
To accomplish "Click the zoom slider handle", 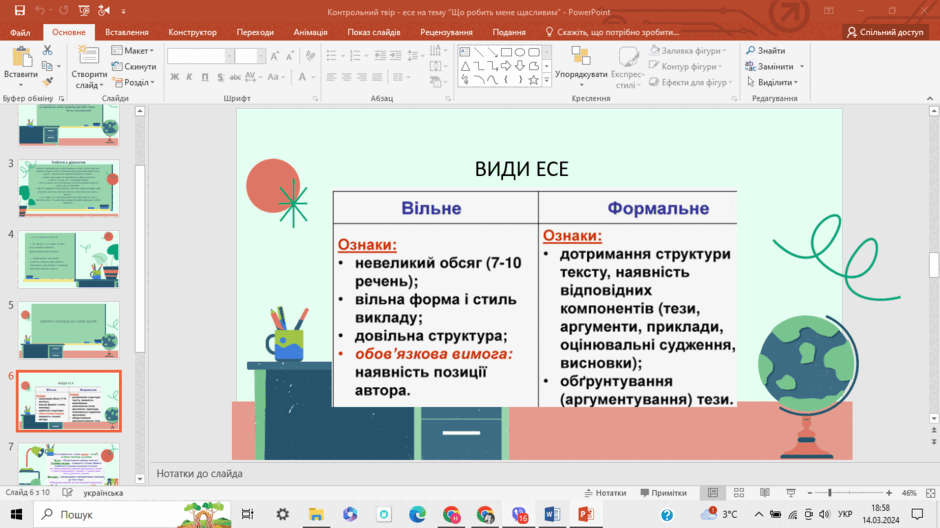I will click(x=830, y=493).
